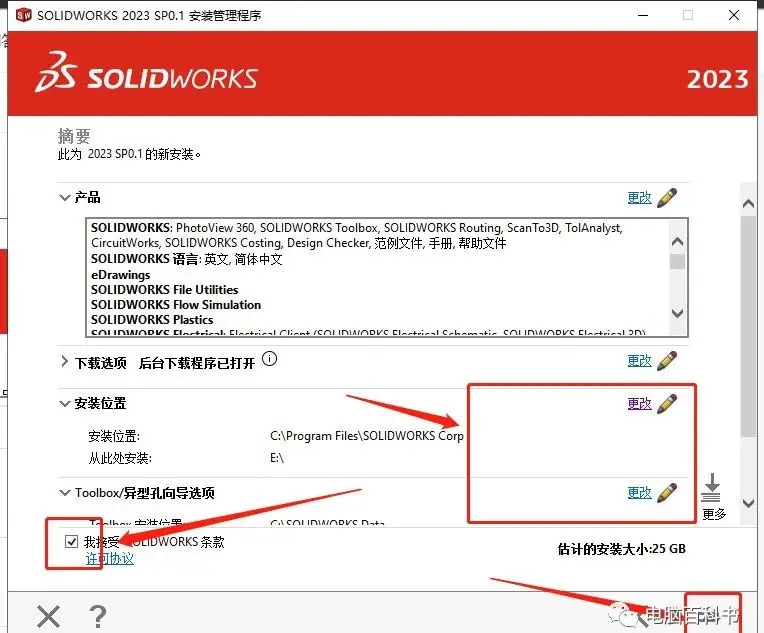Minimize the installation manager window
Viewport: 764px width, 633px height.
643,15
